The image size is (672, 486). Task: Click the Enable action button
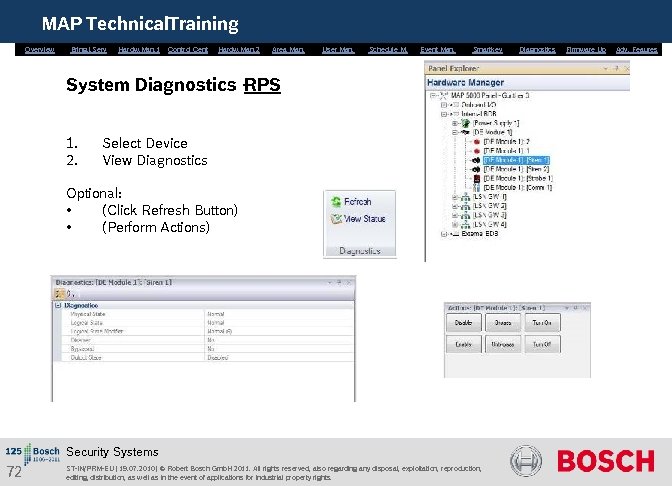tap(463, 344)
